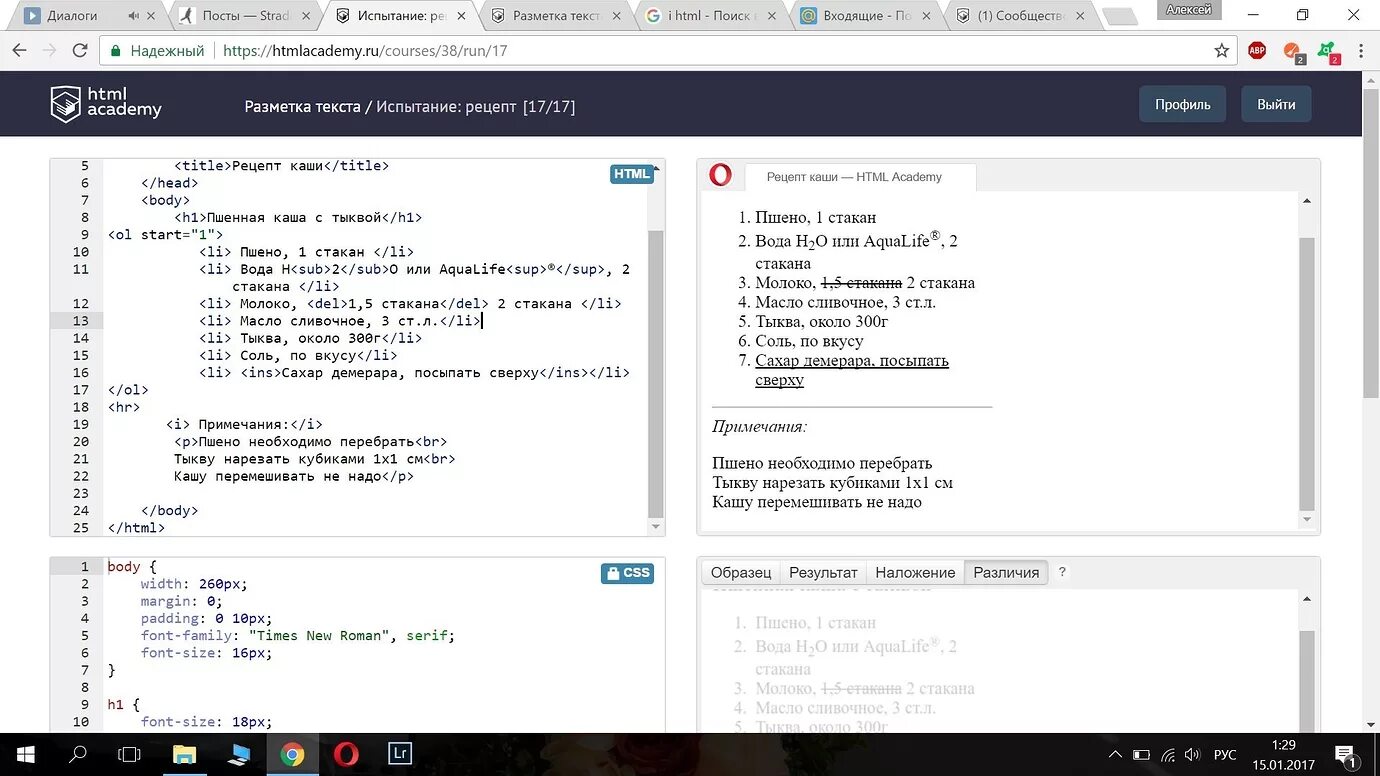Click the HTML Academy logo
Image resolution: width=1380 pixels, height=776 pixels.
tap(106, 103)
